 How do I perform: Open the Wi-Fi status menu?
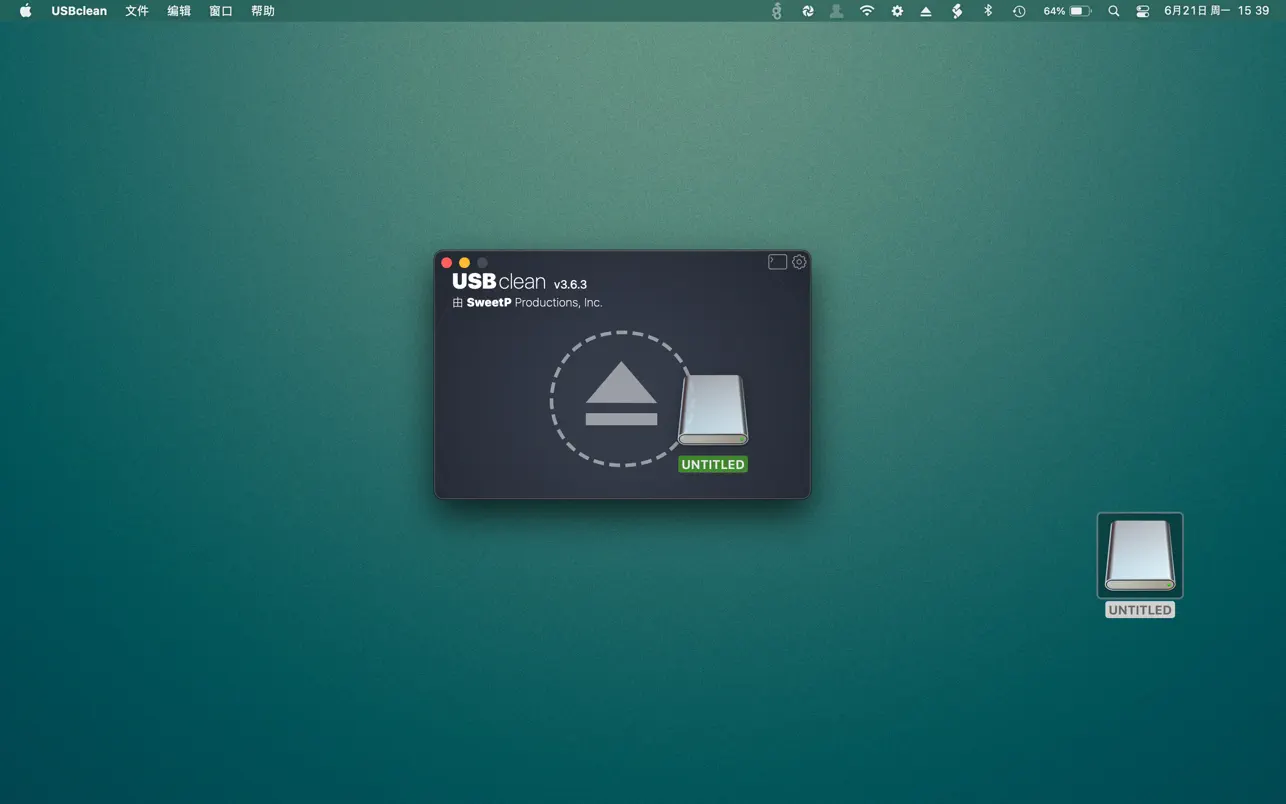[867, 11]
